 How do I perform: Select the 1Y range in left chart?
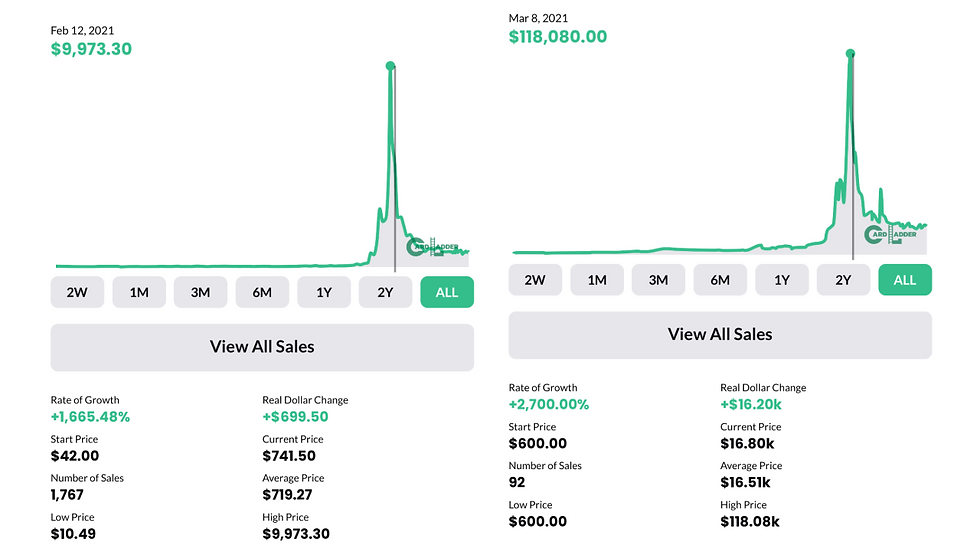click(324, 292)
